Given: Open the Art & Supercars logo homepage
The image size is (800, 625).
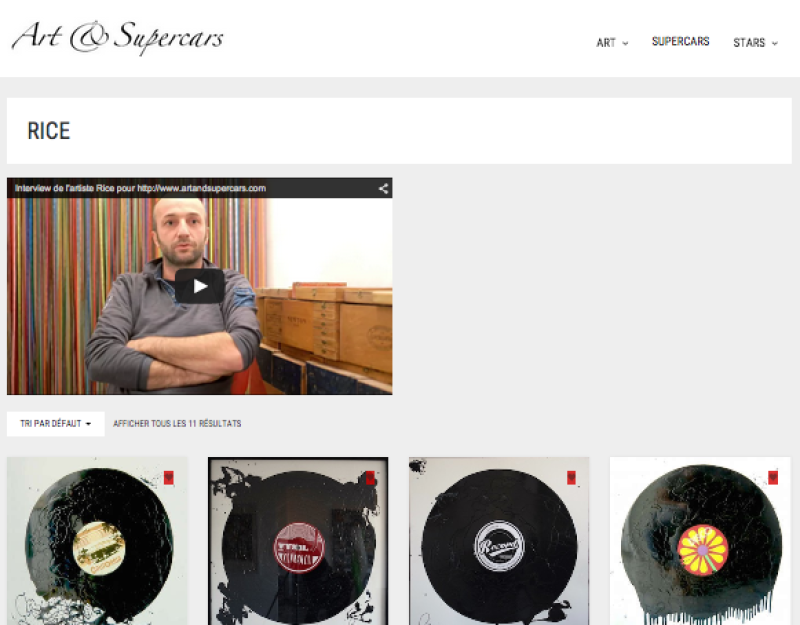Looking at the screenshot, I should (117, 38).
